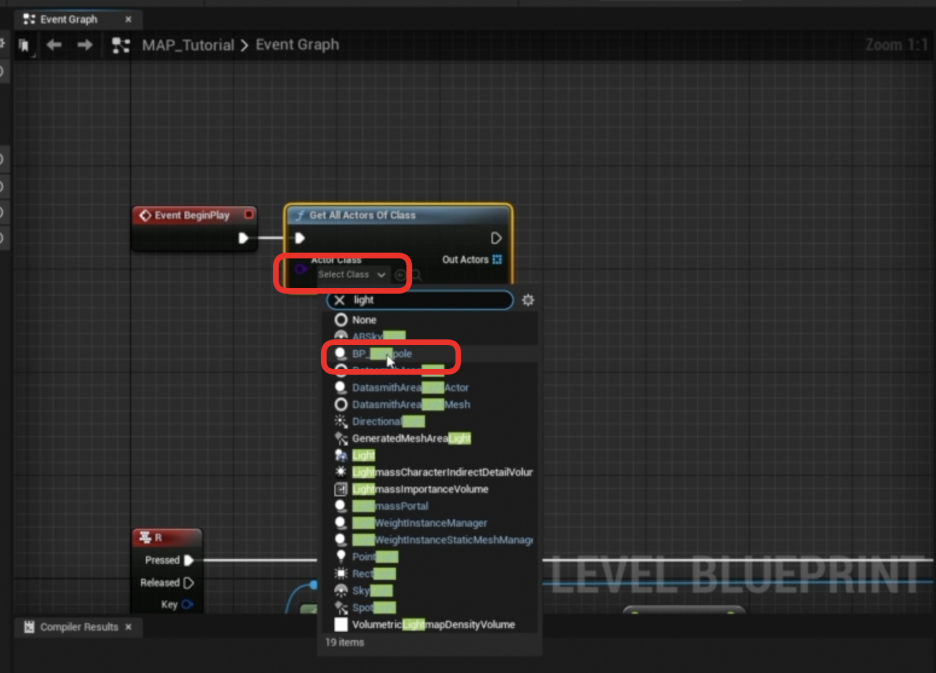Click the Out Actors array output pin

pos(497,259)
